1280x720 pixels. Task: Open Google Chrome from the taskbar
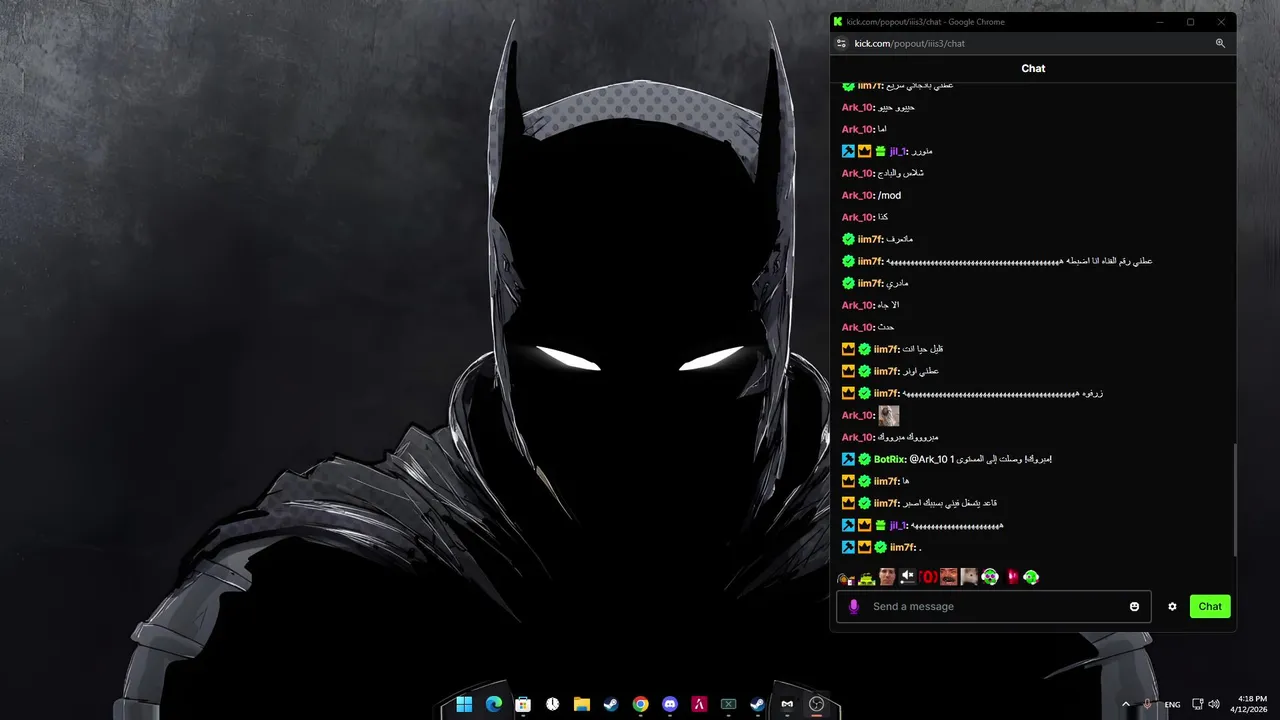pyautogui.click(x=640, y=704)
